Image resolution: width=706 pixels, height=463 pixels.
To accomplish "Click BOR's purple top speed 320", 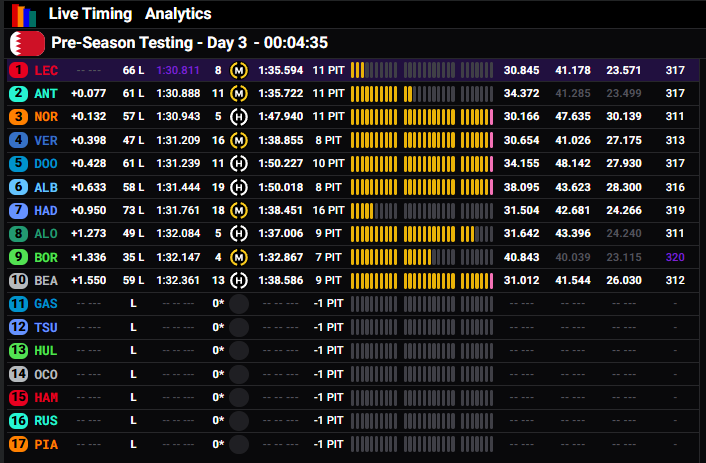I will pyautogui.click(x=675, y=257).
